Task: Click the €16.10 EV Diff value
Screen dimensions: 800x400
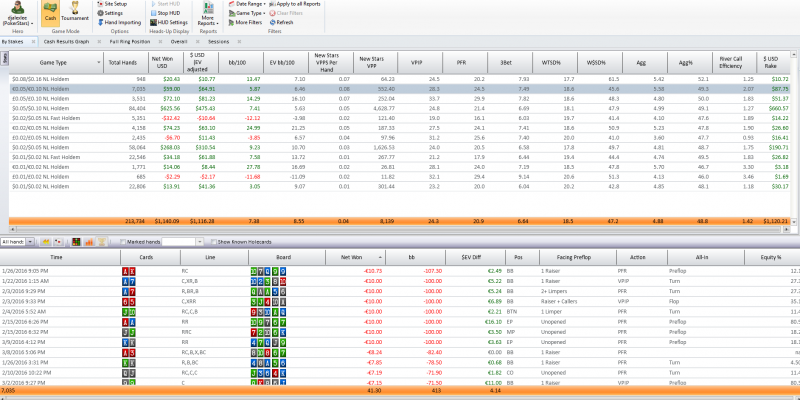Action: point(493,322)
